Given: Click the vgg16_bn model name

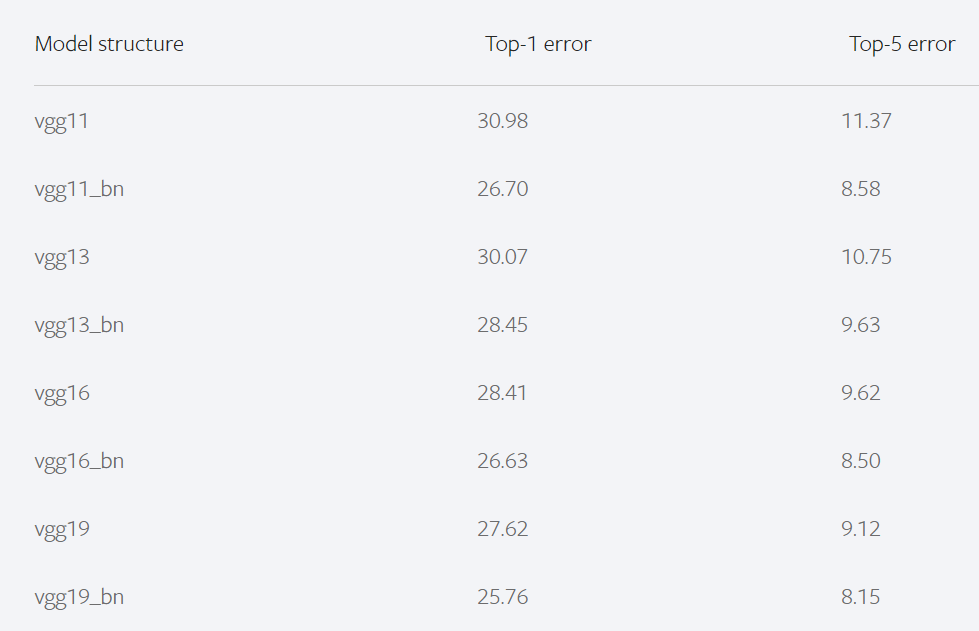Looking at the screenshot, I should tap(79, 462).
